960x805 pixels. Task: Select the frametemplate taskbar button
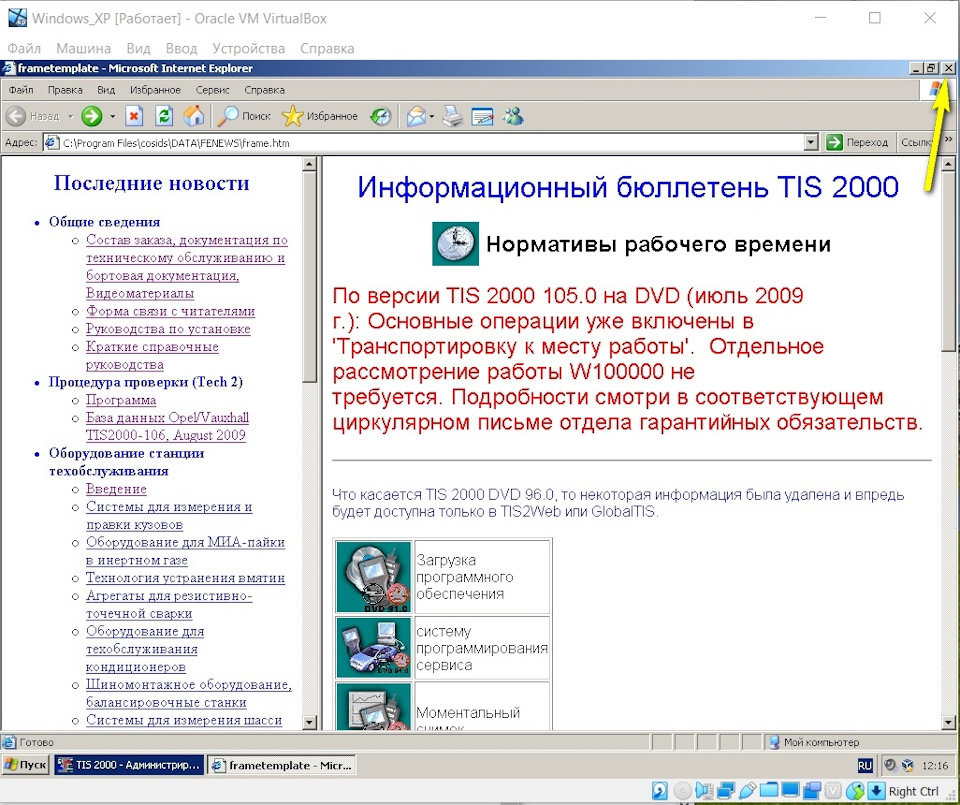point(282,765)
